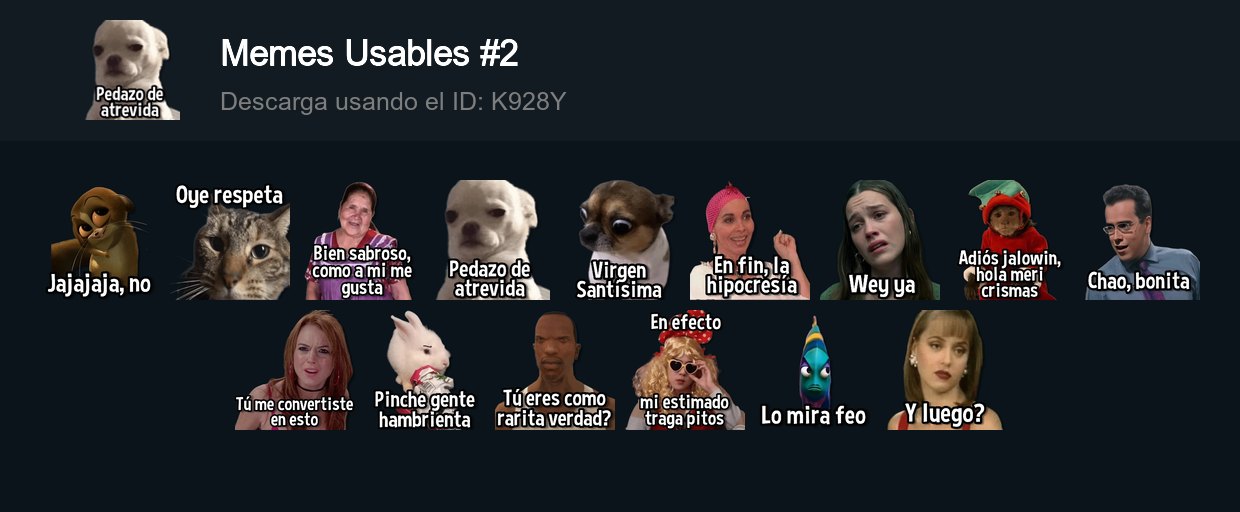The height and width of the screenshot is (512, 1240).
Task: Choose the 'Lo mira feo' fish sticker
Action: pyautogui.click(x=814, y=370)
